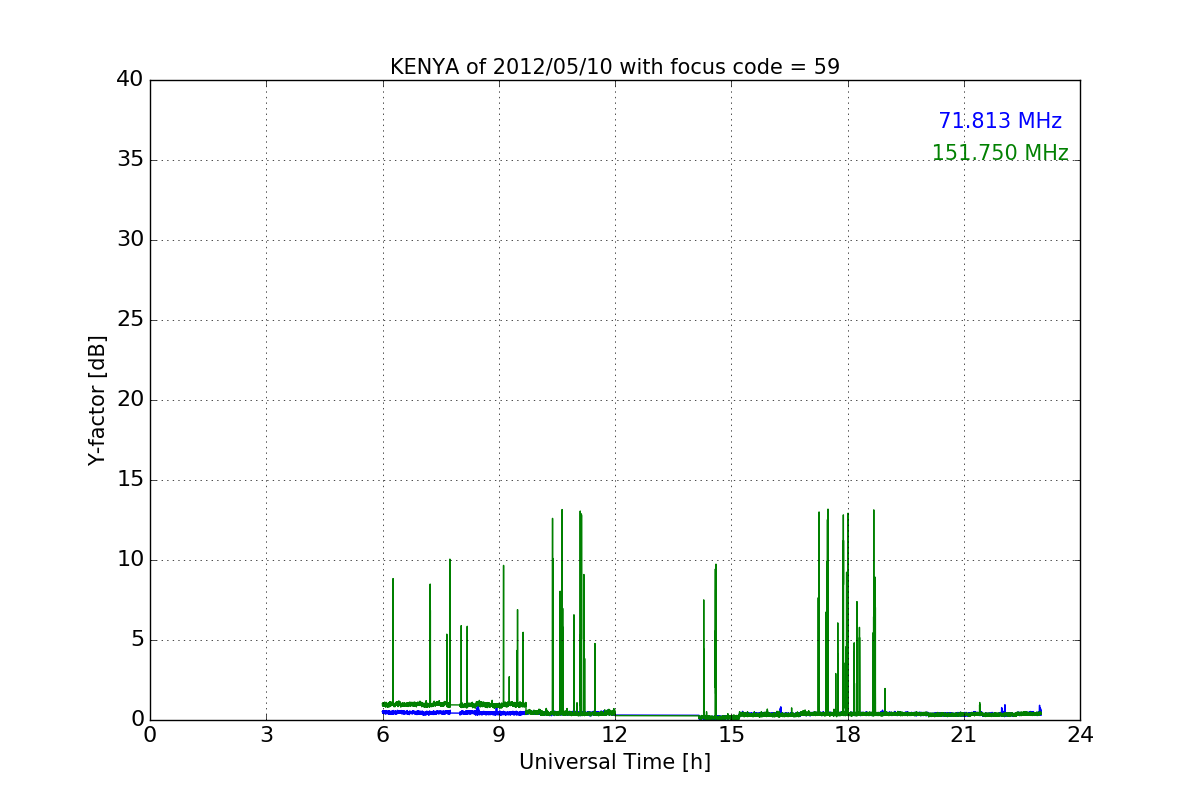Click the y-axis tick label 30

pos(130,240)
